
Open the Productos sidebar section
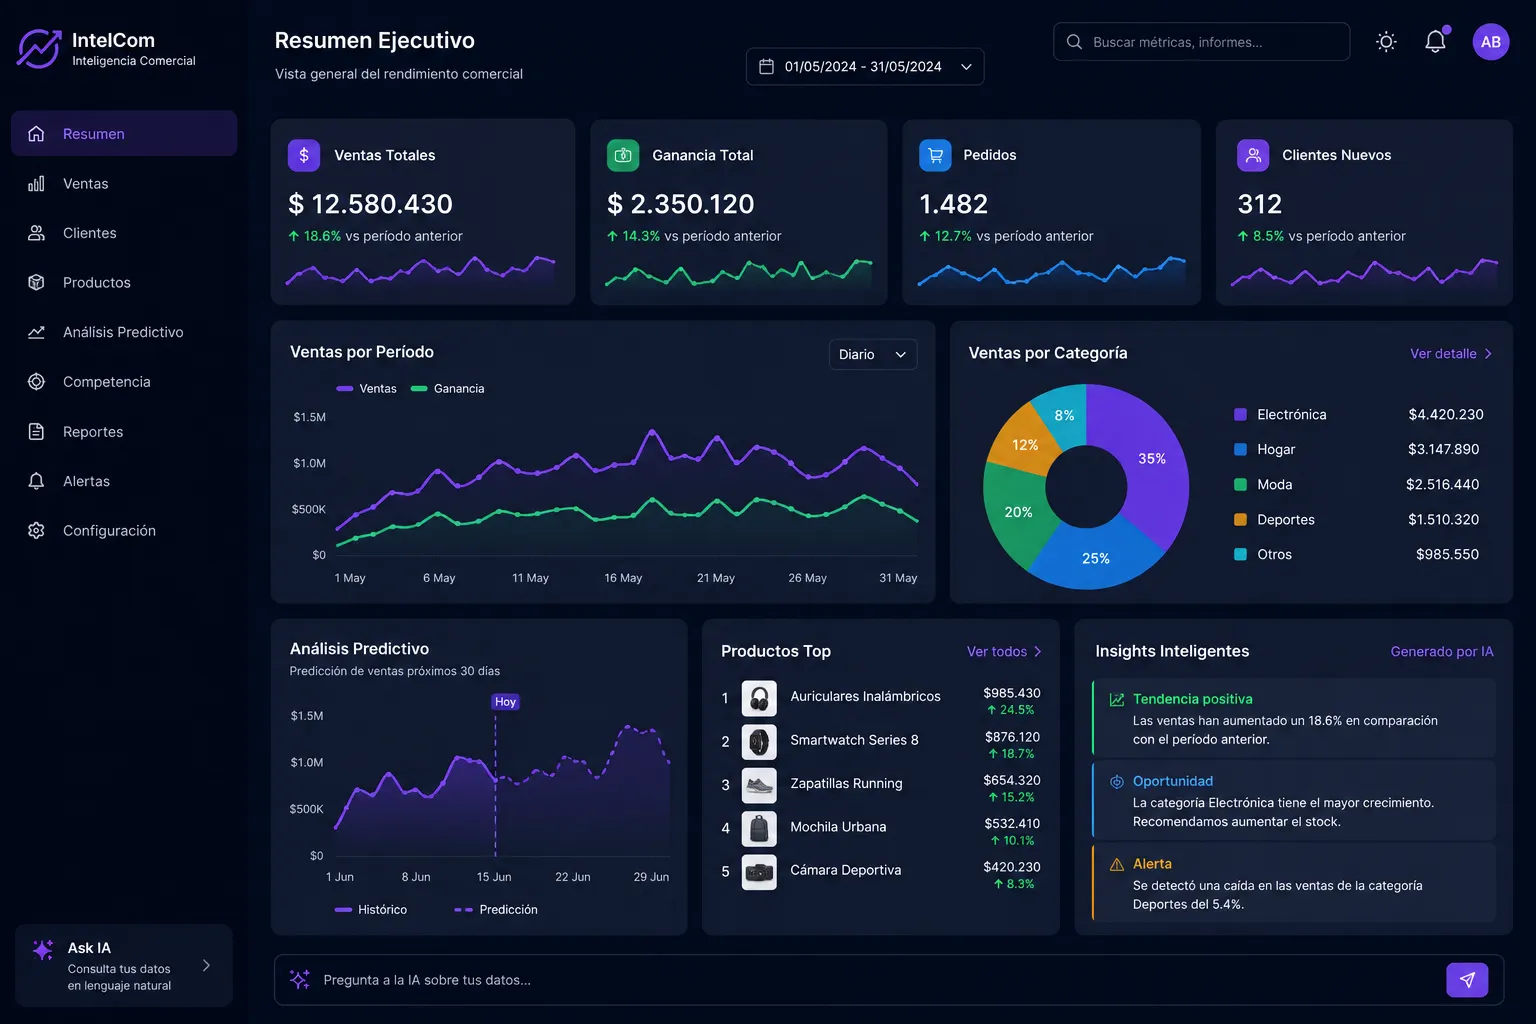(x=124, y=283)
